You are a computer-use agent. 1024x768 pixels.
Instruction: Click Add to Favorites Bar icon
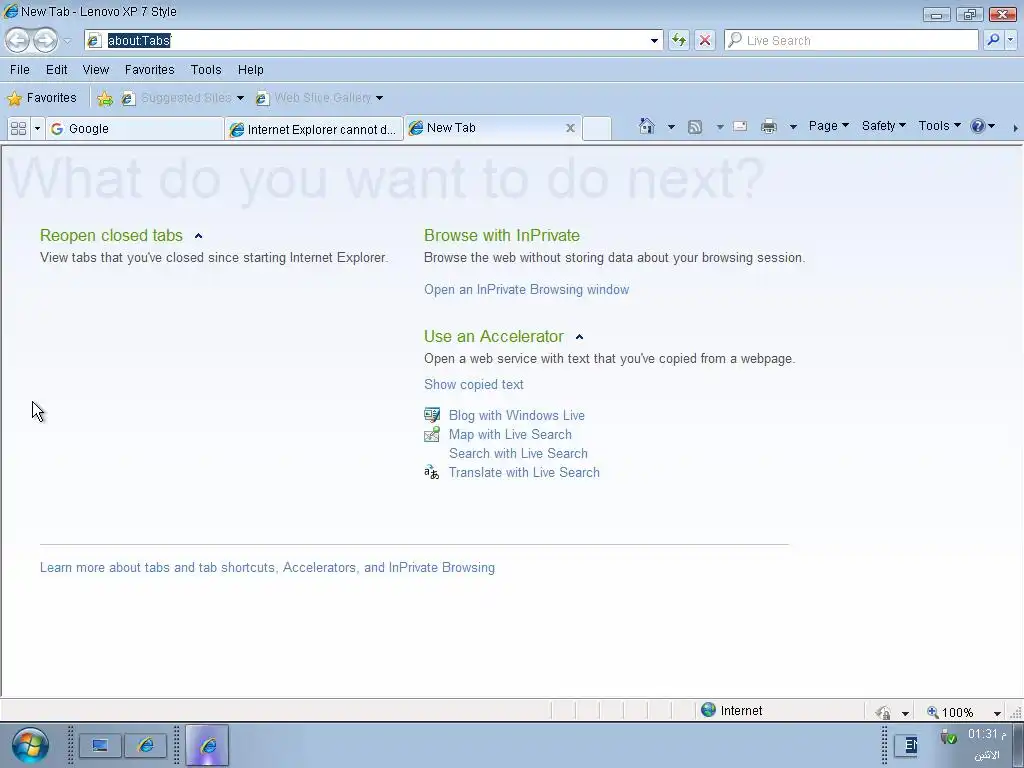point(104,99)
